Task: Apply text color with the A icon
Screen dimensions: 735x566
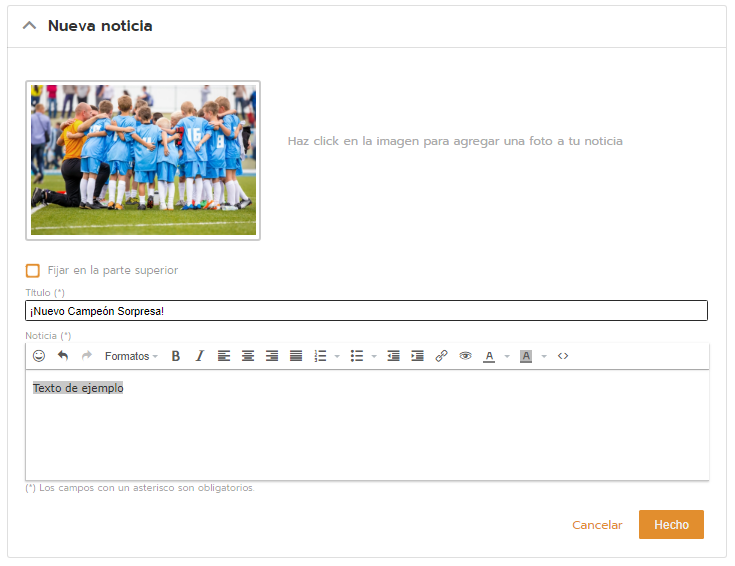Action: tap(489, 357)
